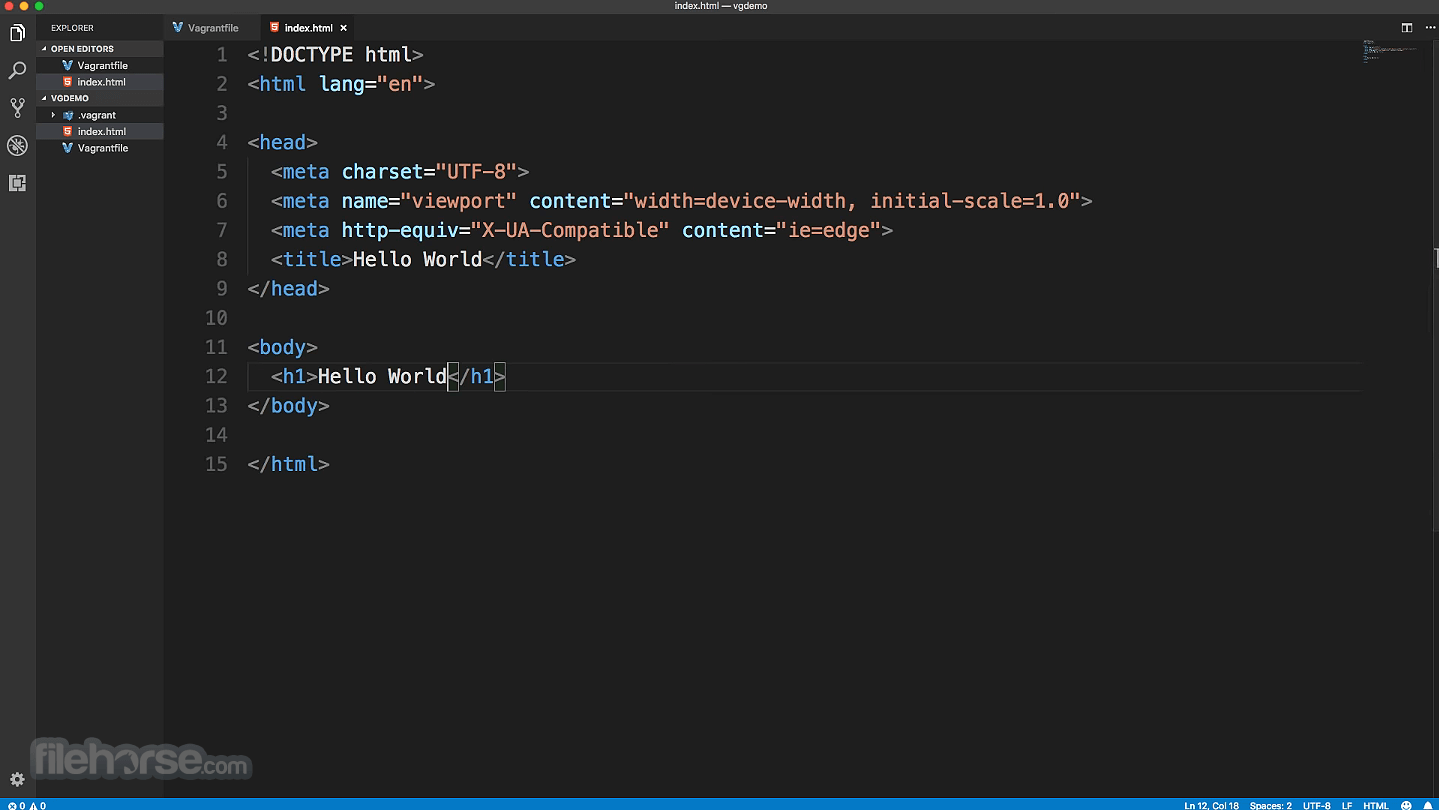Click the closing h1 tag
This screenshot has width=1439, height=810.
[476, 376]
